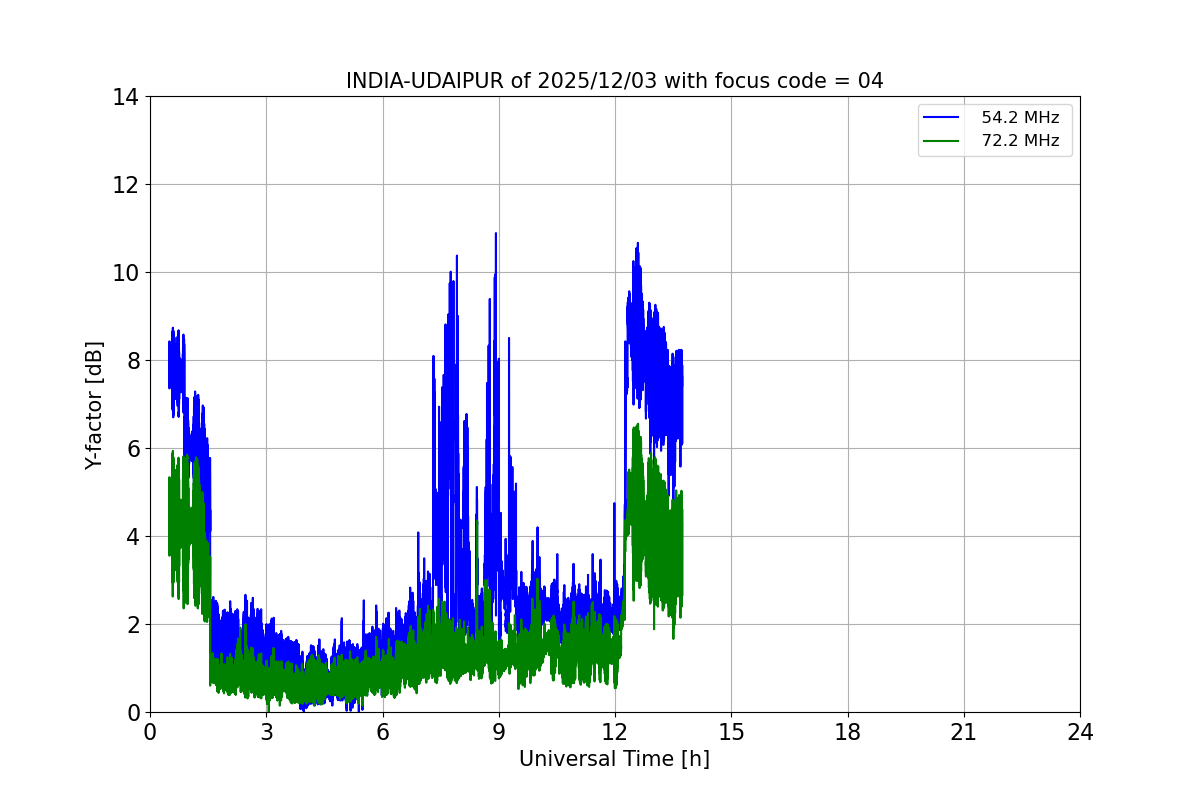The image size is (1200, 800).
Task: Click the x-axis tick label 0
Action: 150,732
